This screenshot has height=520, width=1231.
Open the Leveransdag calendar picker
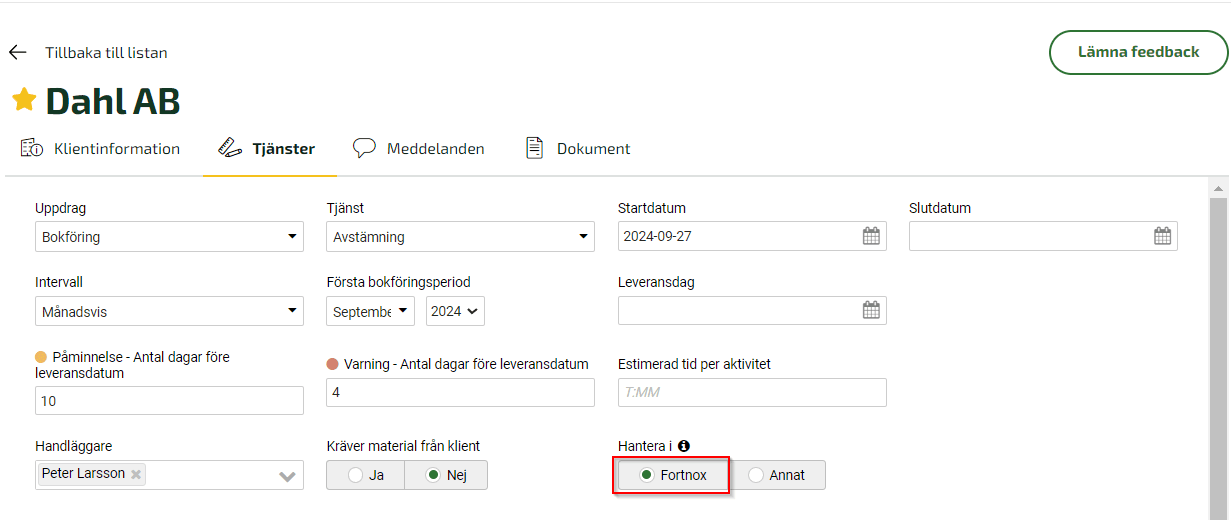click(x=871, y=310)
